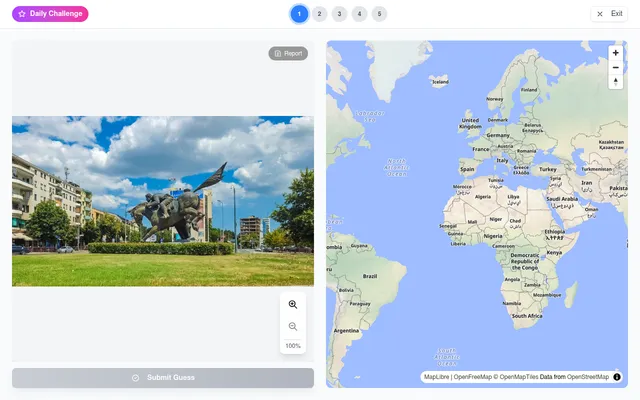Zoom in on the photo

293,304
